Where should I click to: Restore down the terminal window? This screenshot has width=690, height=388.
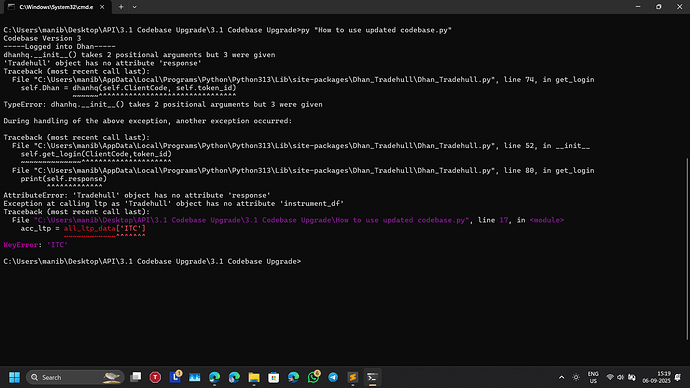click(x=659, y=7)
